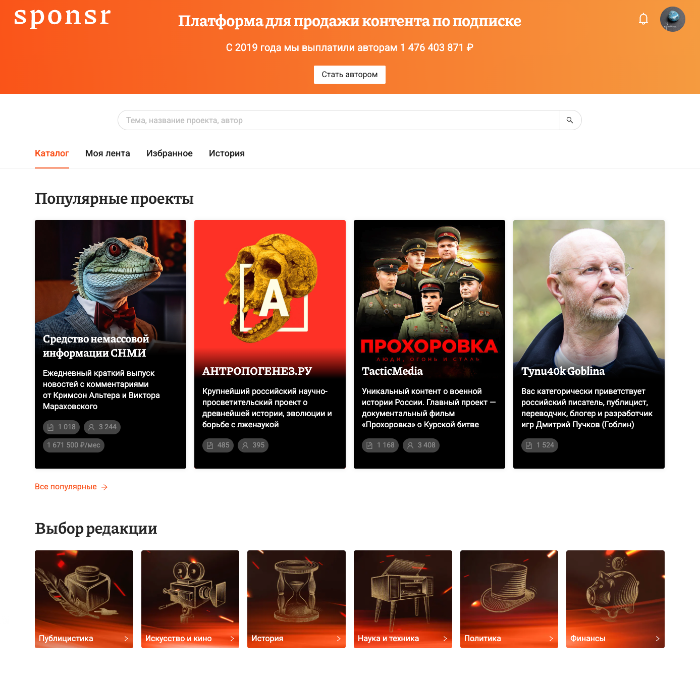Switch to the Моя лента tab
Screen dimensions: 700x682
(108, 153)
